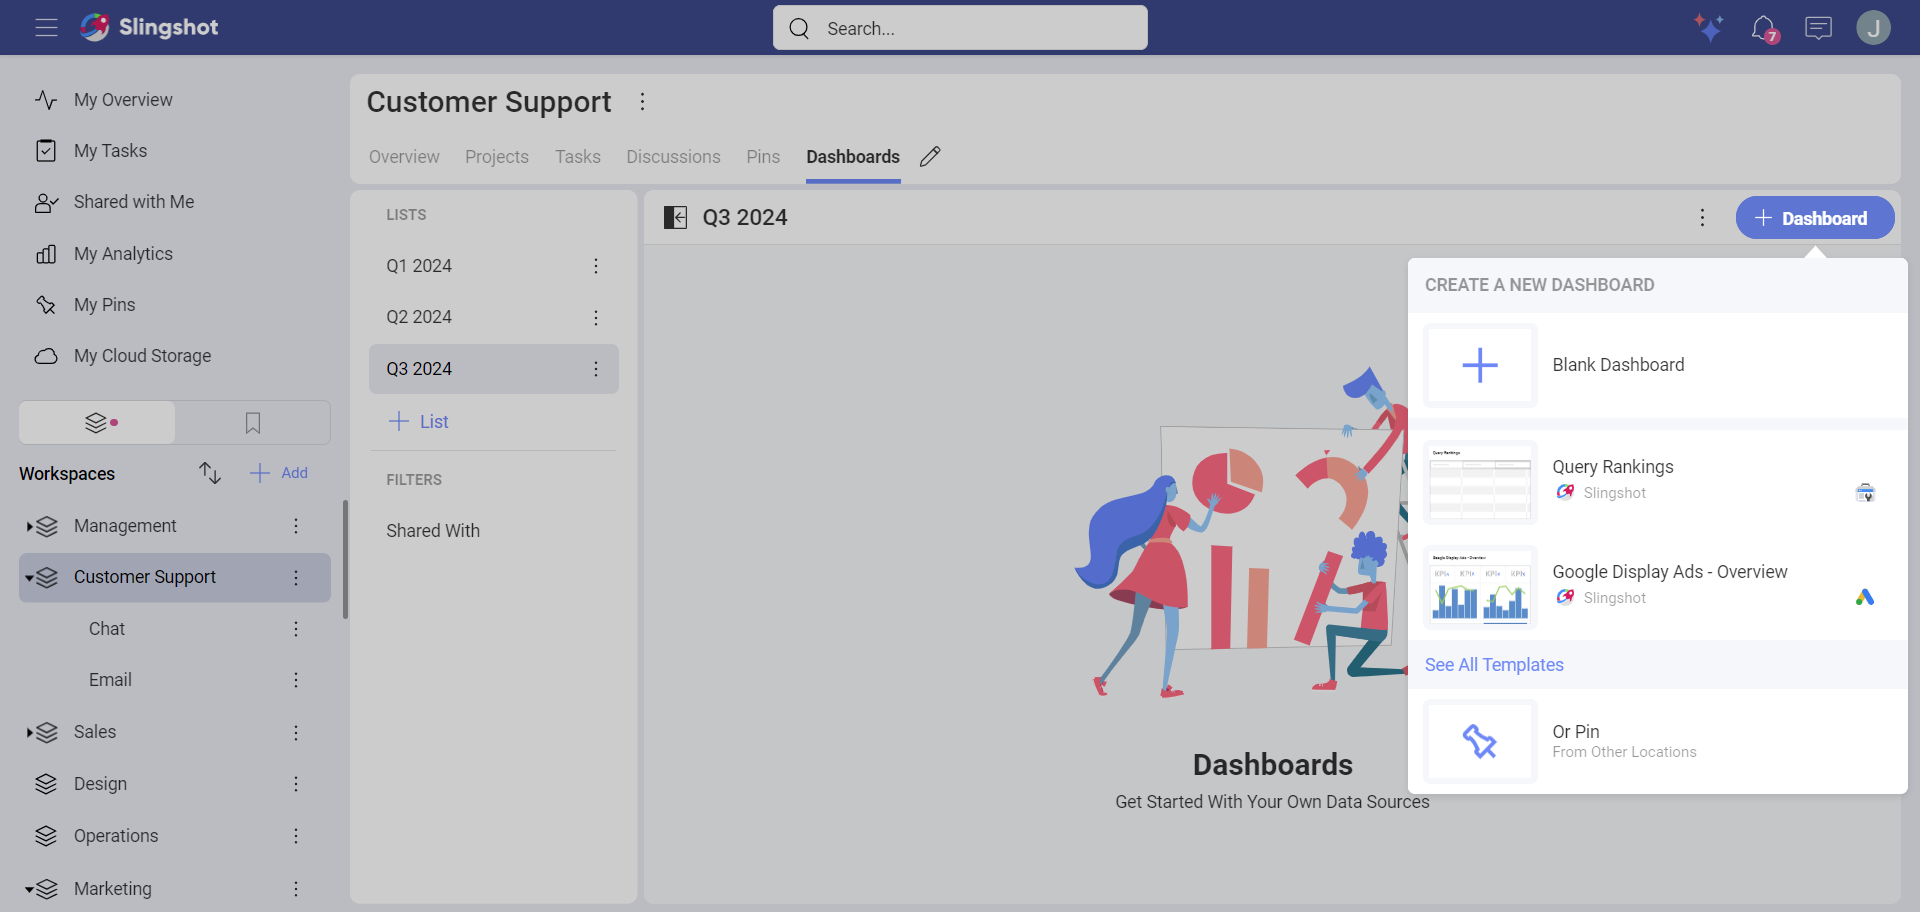Viewport: 1920px width, 912px height.
Task: Open Q3 2024 list options menu
Action: click(596, 369)
